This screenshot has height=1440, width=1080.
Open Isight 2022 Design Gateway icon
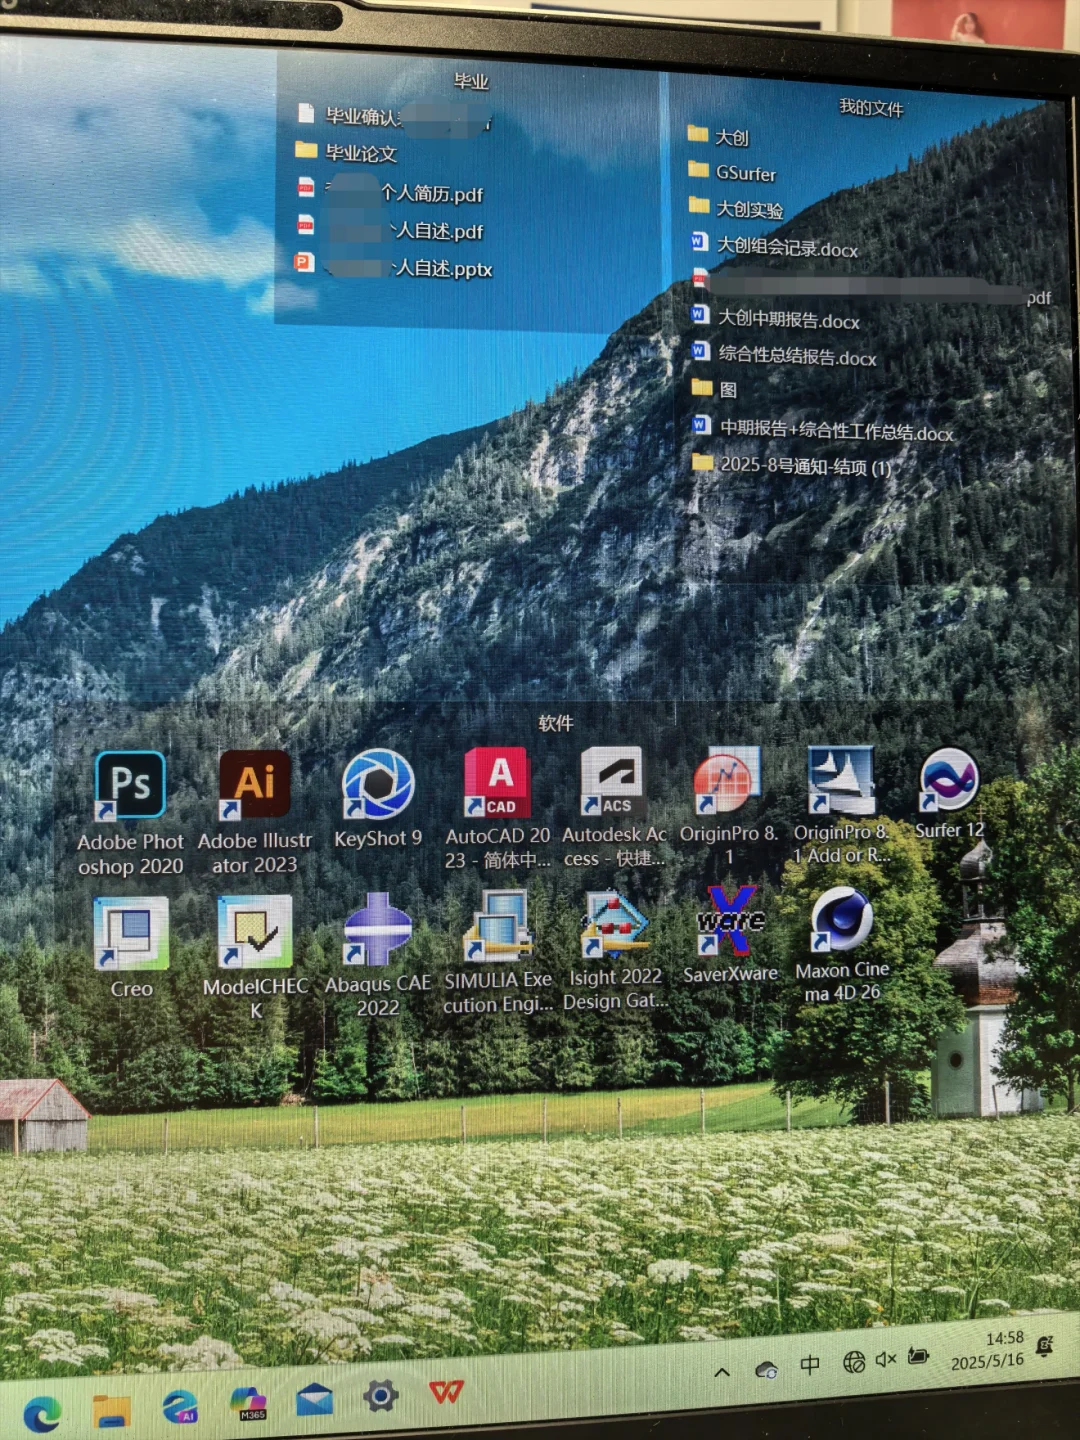[614, 949]
